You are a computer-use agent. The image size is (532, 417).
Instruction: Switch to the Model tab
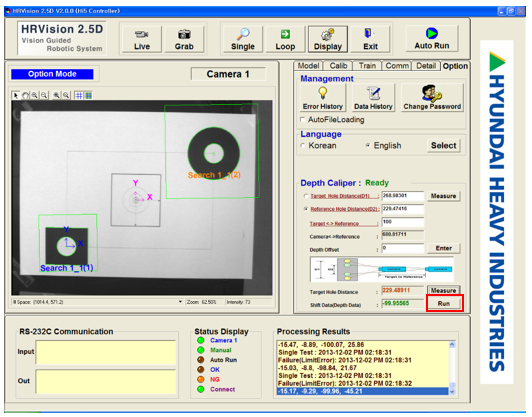[308, 66]
